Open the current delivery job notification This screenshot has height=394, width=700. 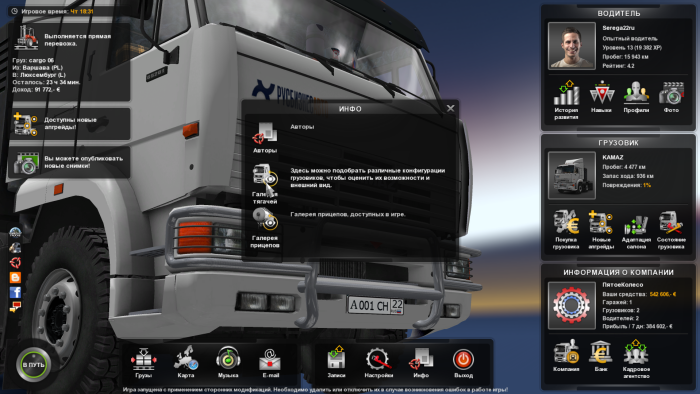coord(69,62)
